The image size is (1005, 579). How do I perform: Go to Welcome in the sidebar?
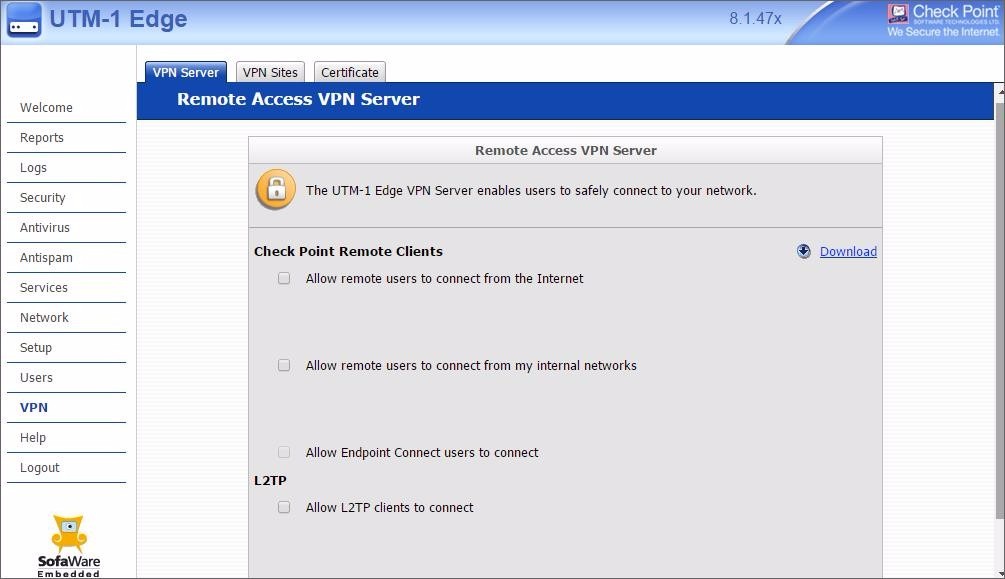pos(46,108)
